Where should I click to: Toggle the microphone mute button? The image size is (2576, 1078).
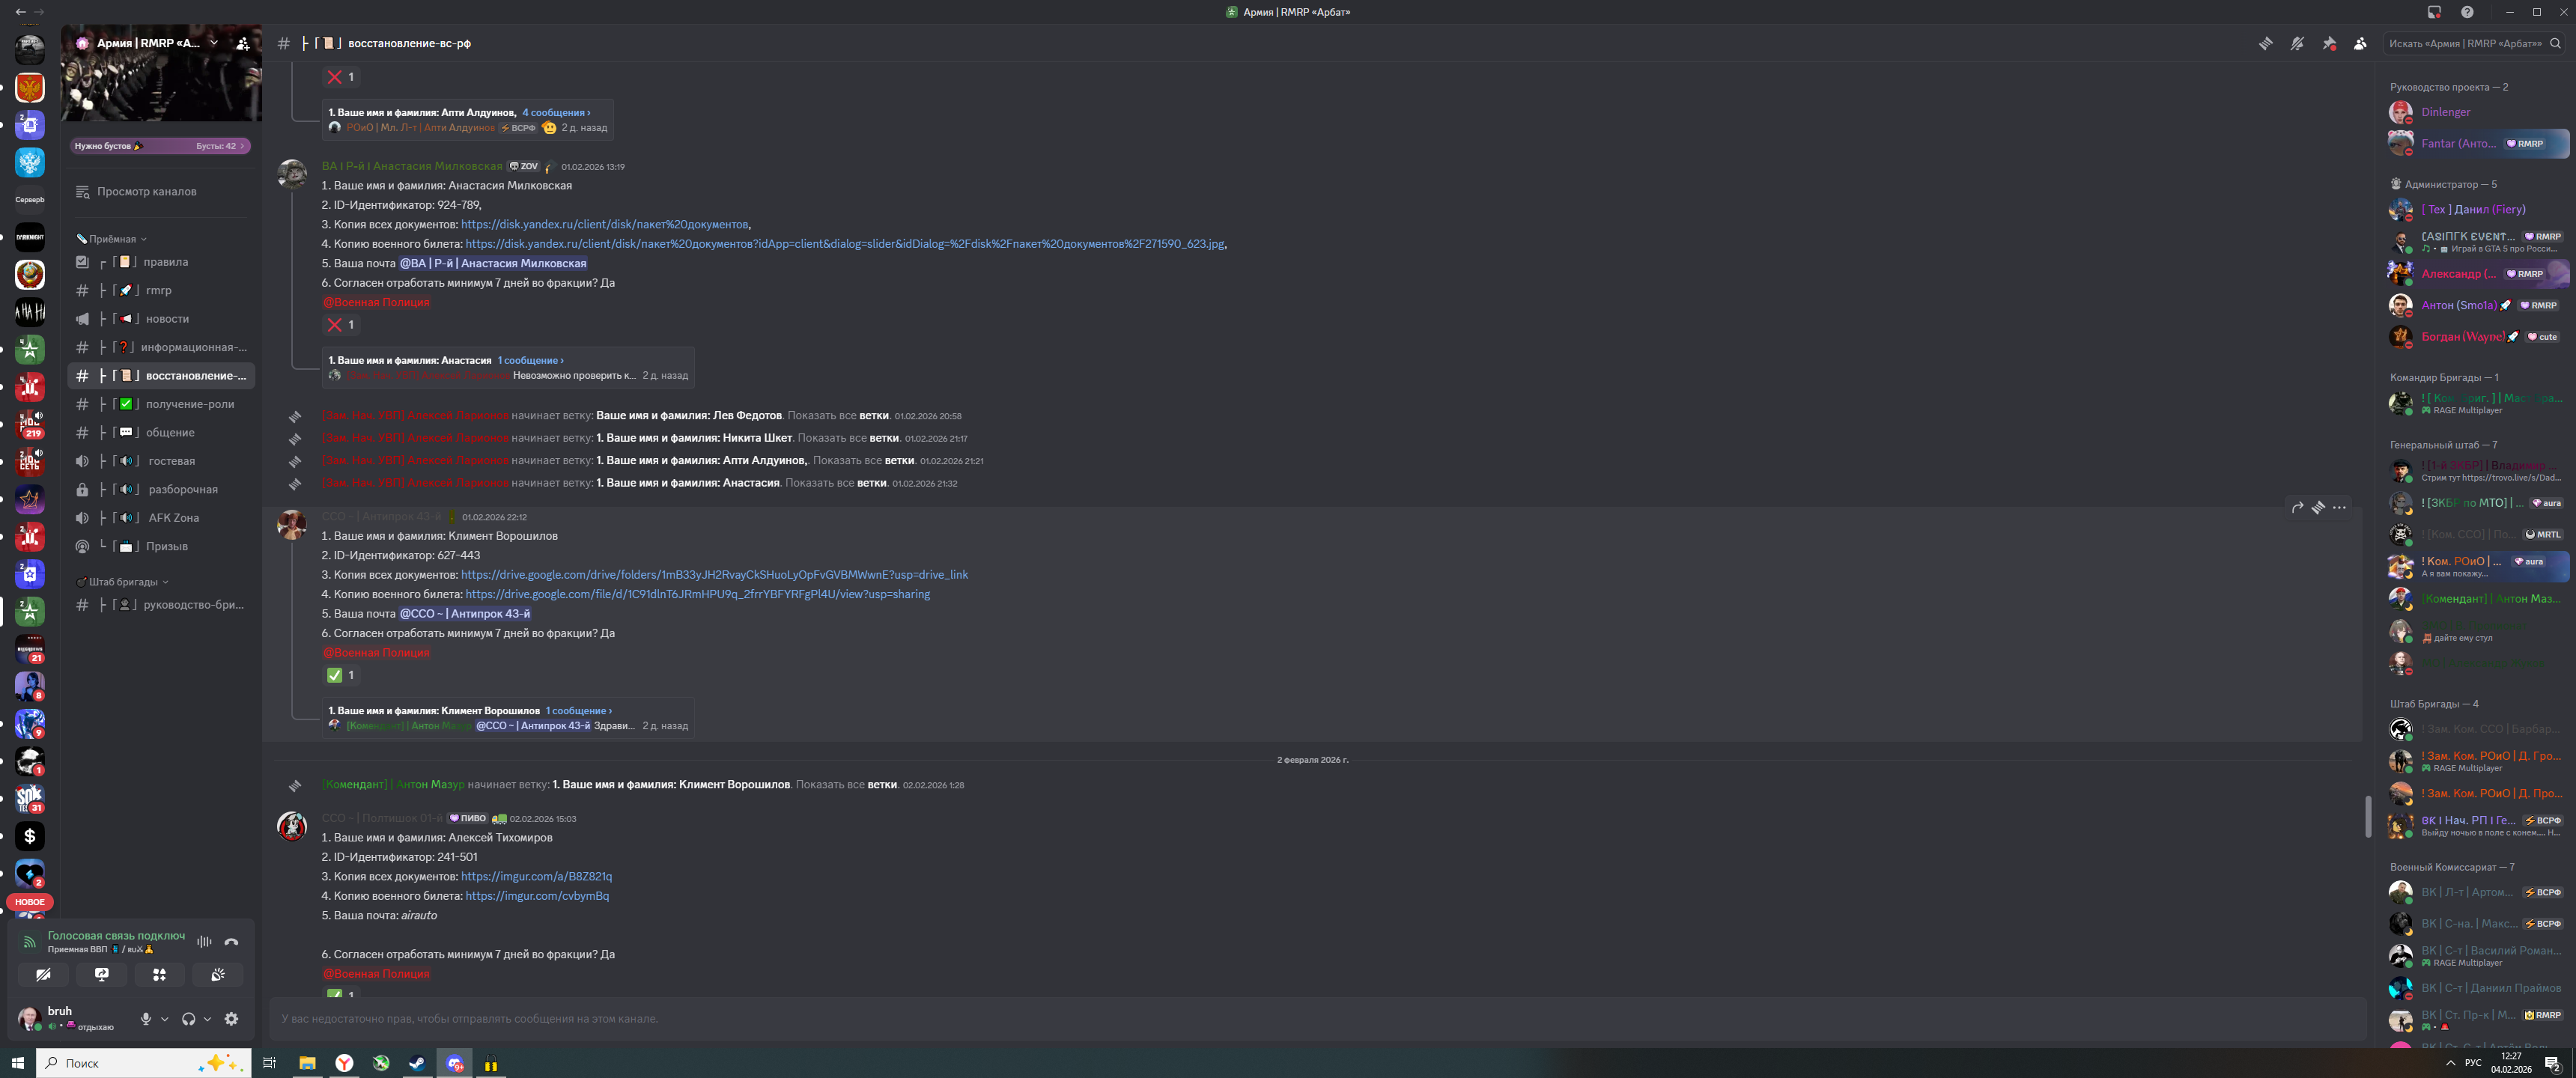click(x=146, y=1019)
